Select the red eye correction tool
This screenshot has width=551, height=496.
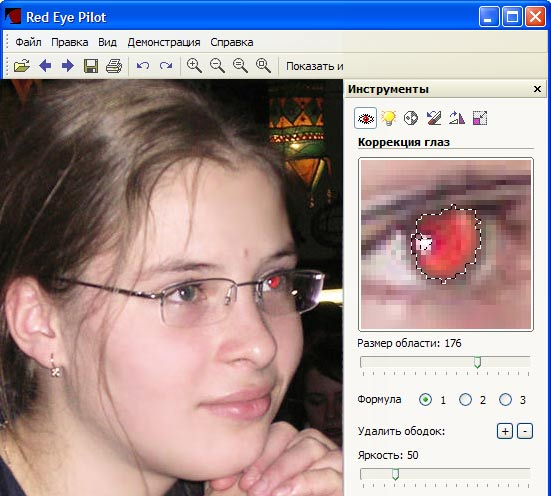click(365, 118)
